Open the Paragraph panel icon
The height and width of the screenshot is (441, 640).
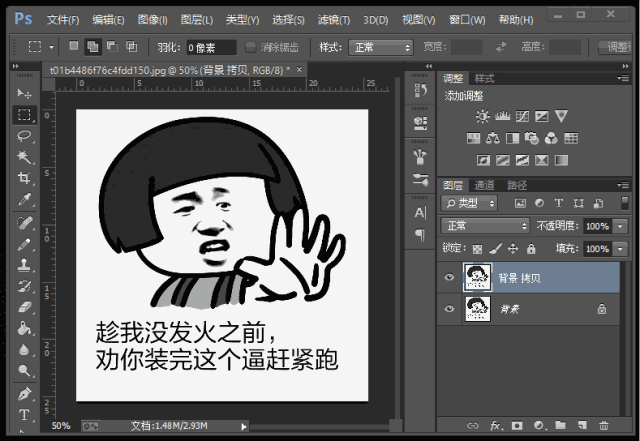(x=420, y=235)
